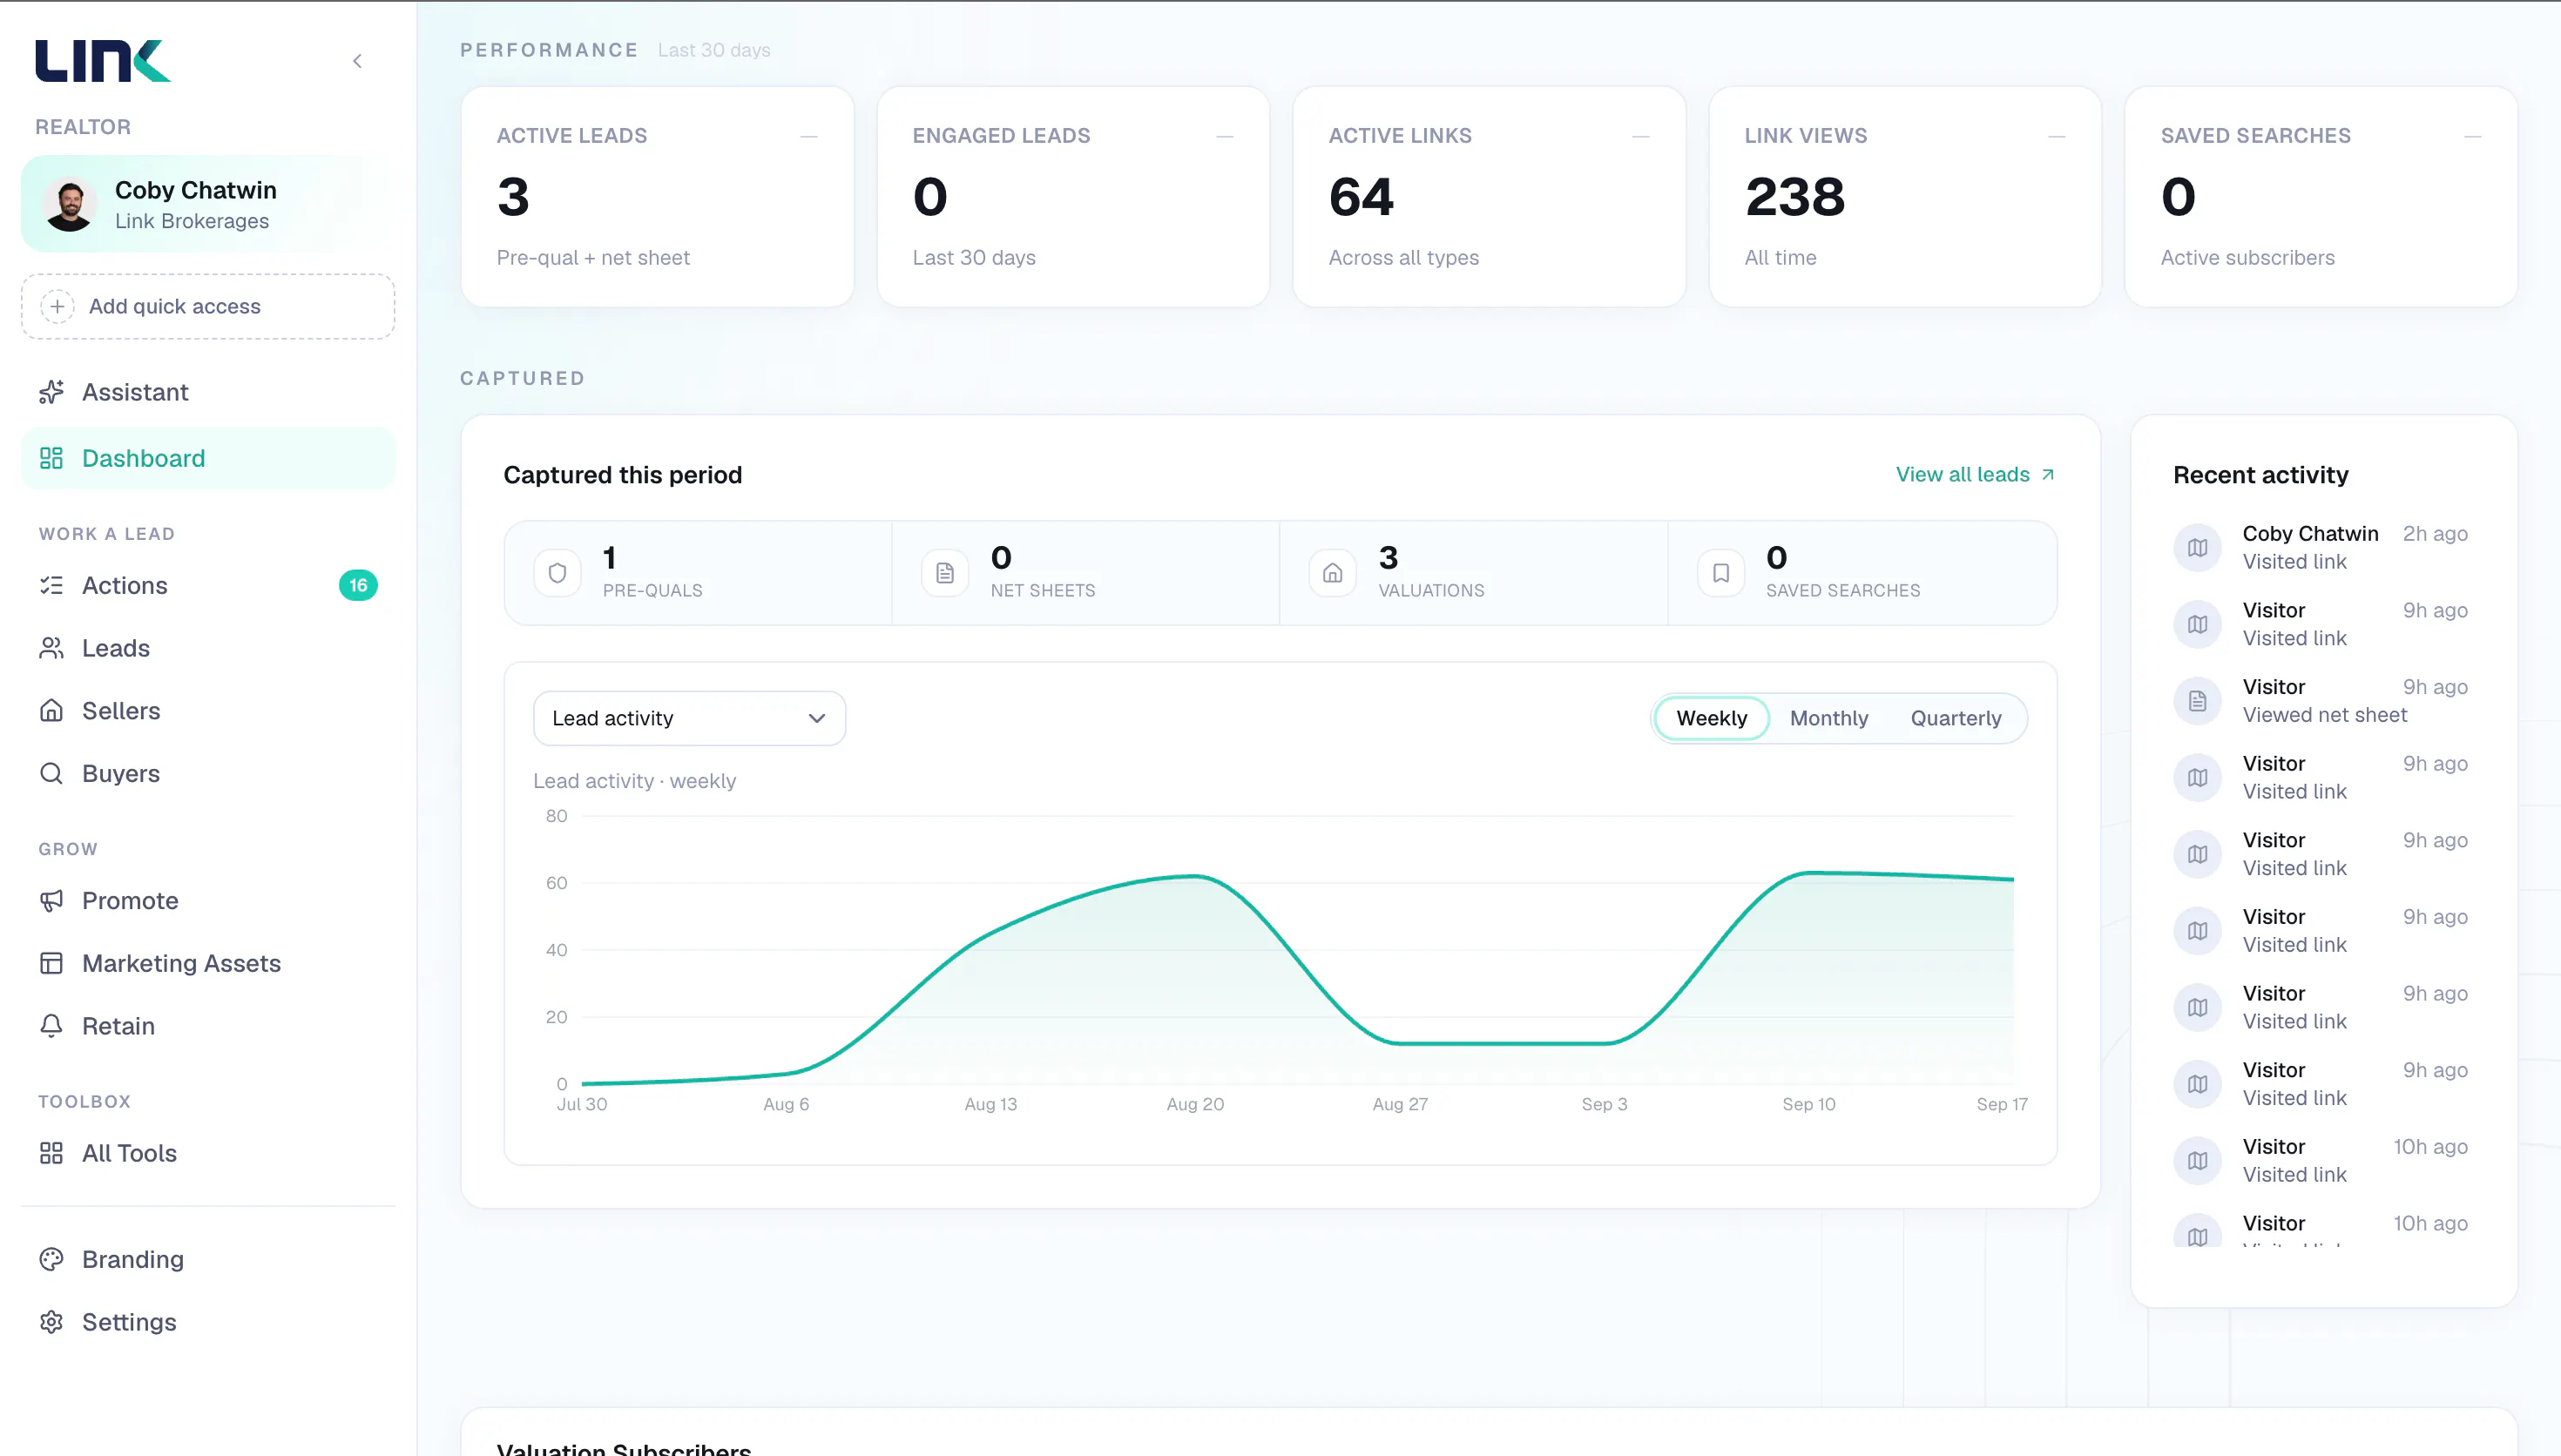This screenshot has width=2561, height=1456.
Task: Click the Net sheets document icon
Action: pyautogui.click(x=945, y=573)
